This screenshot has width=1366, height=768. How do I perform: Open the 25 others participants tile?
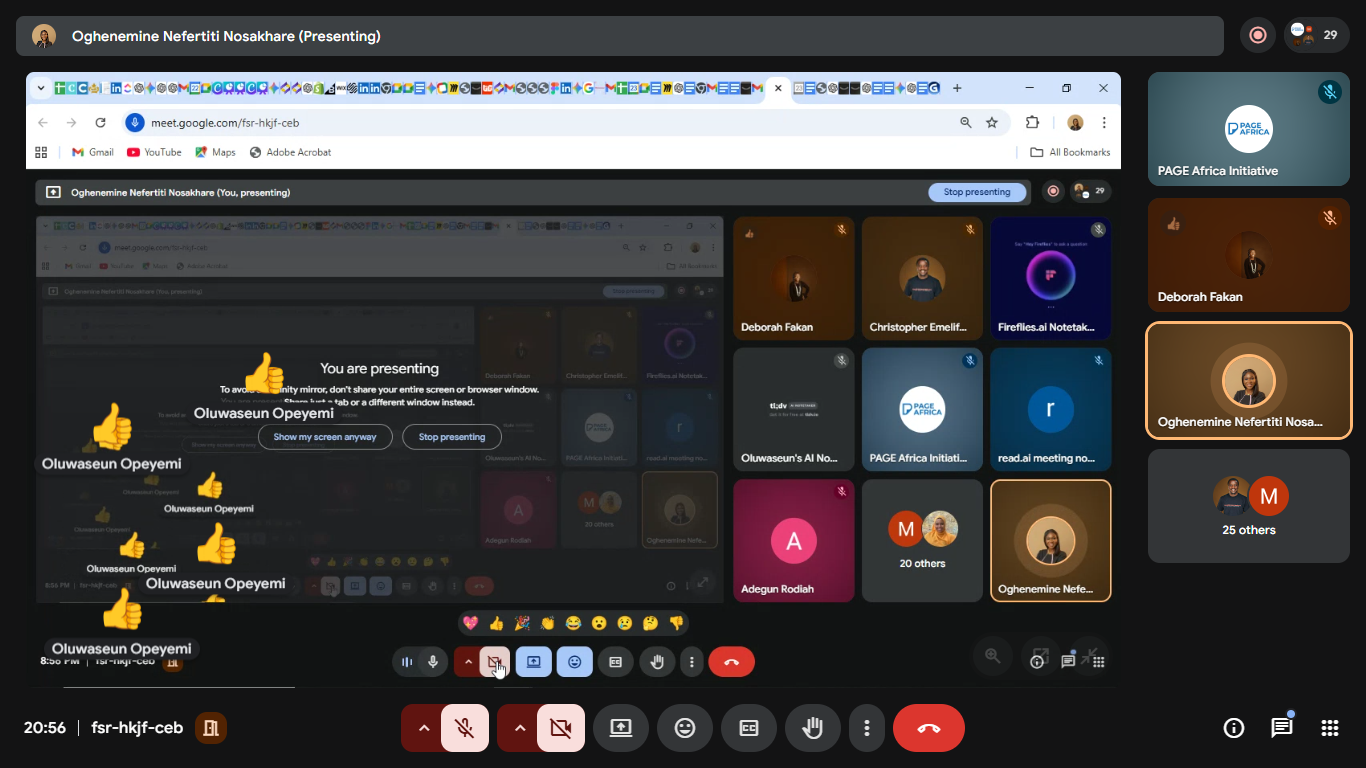(1249, 506)
